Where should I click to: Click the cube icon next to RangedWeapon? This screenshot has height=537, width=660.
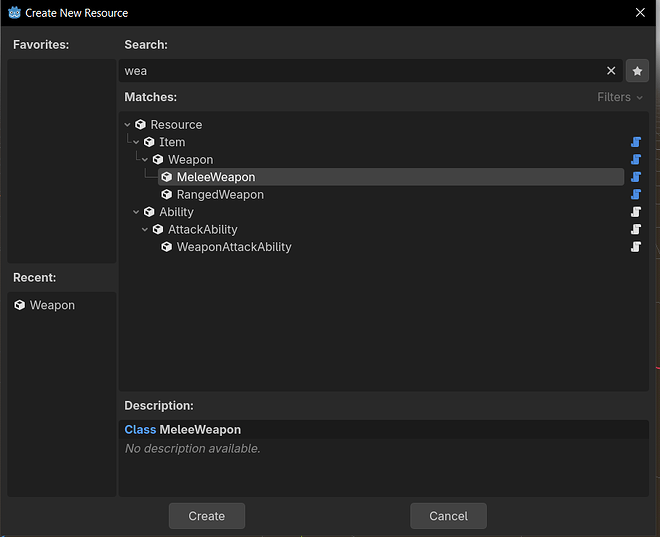pos(167,194)
